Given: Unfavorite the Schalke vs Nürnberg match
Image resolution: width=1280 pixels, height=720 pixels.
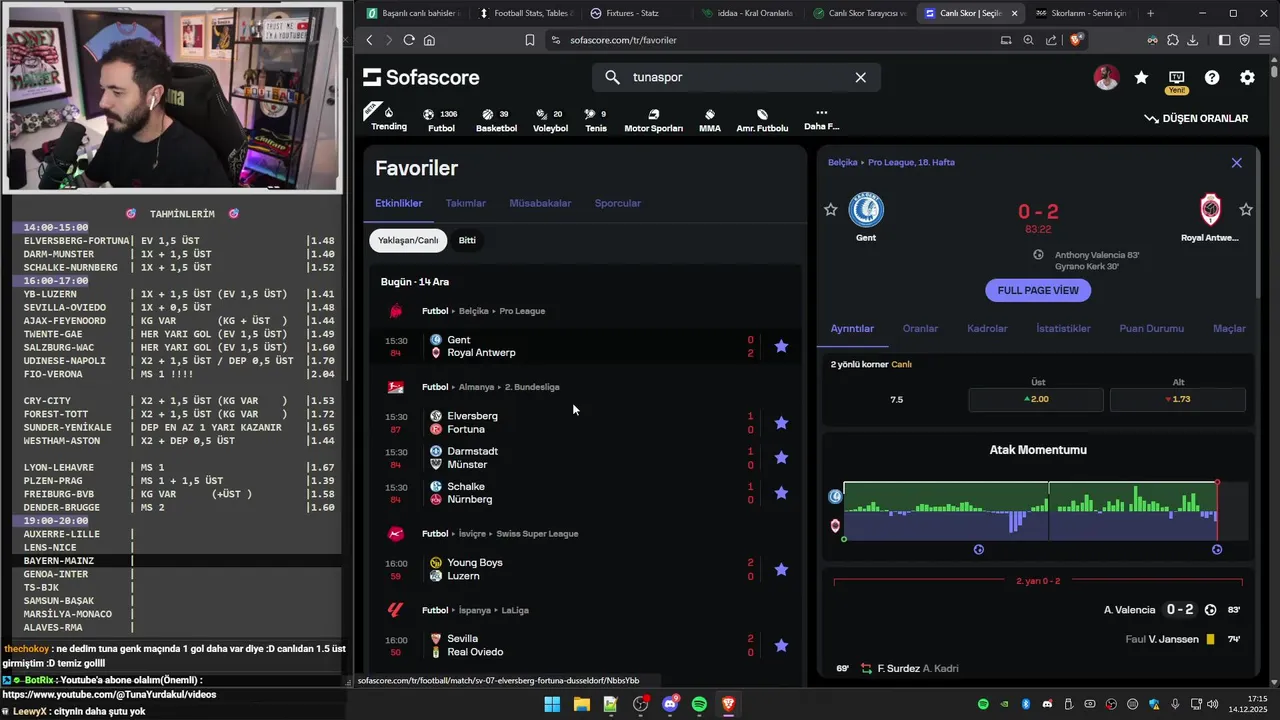Looking at the screenshot, I should coord(781,493).
